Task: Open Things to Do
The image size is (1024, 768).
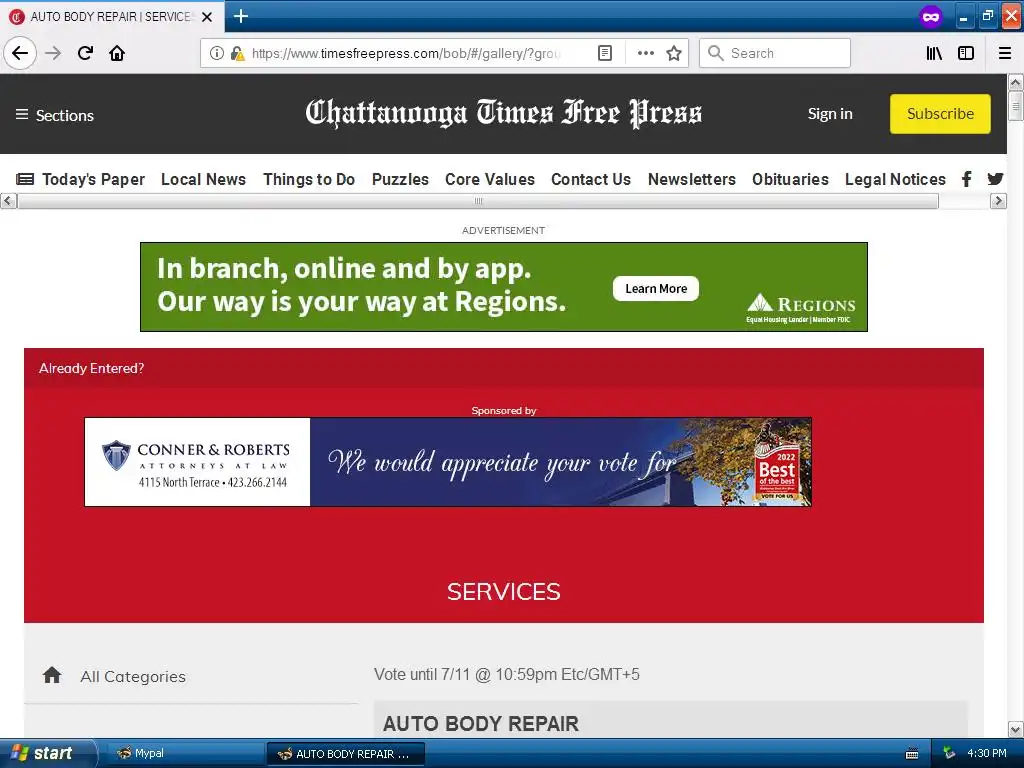Action: point(309,179)
